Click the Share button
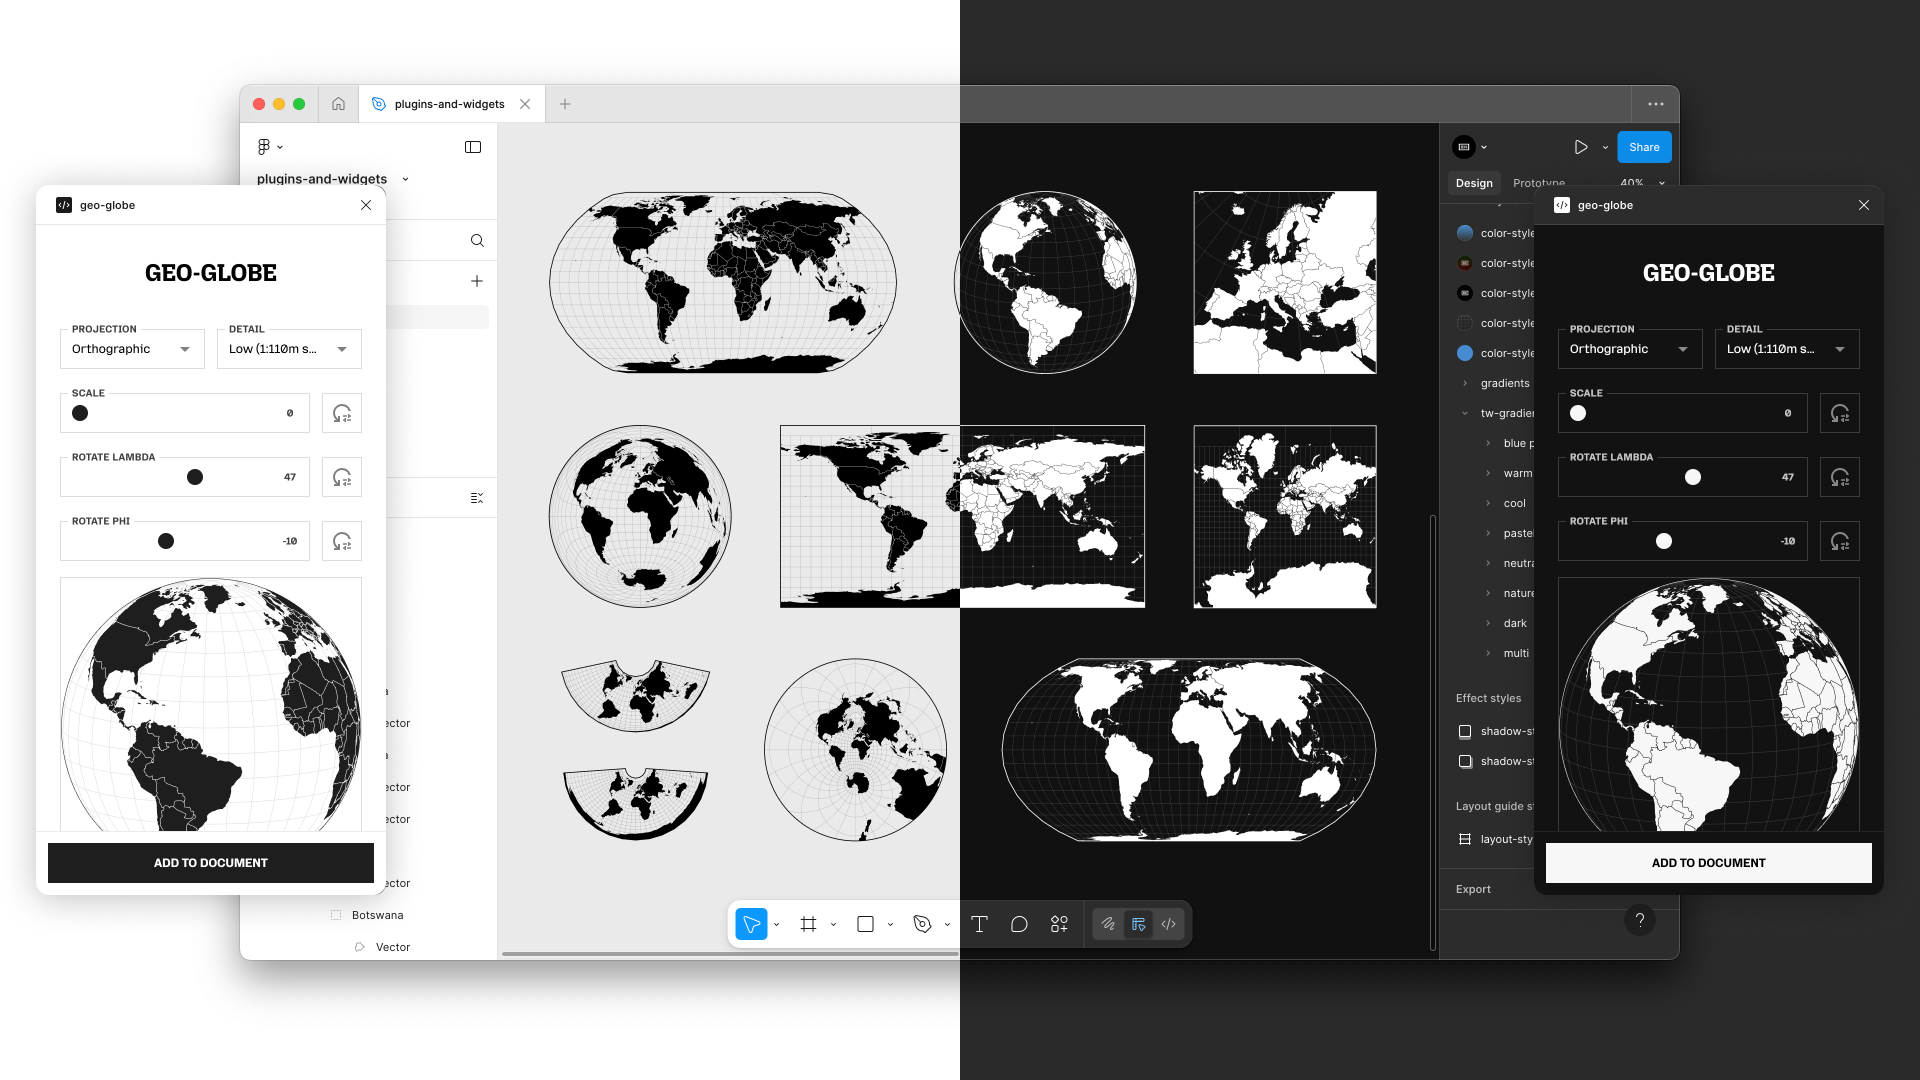 point(1644,147)
